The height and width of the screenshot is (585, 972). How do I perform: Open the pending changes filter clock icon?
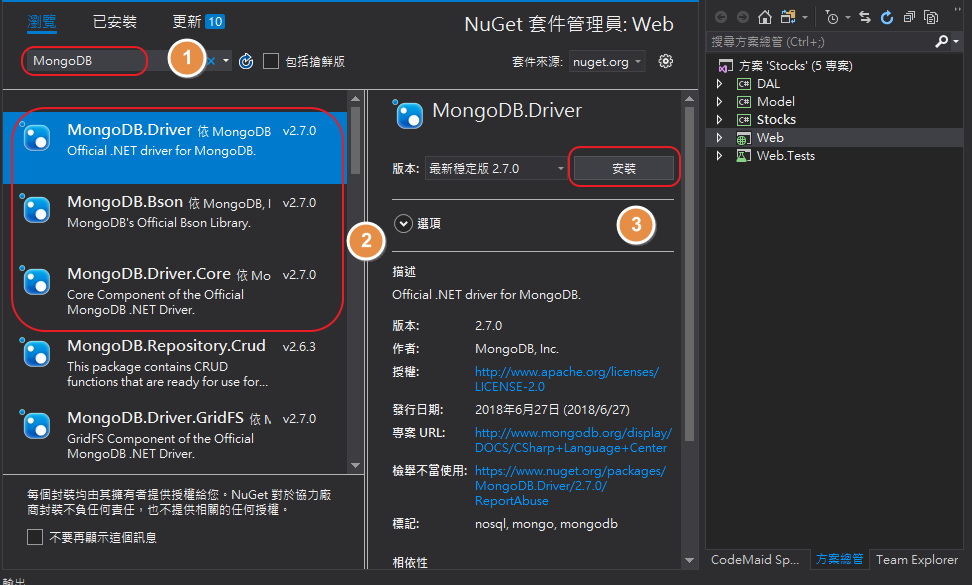point(832,17)
